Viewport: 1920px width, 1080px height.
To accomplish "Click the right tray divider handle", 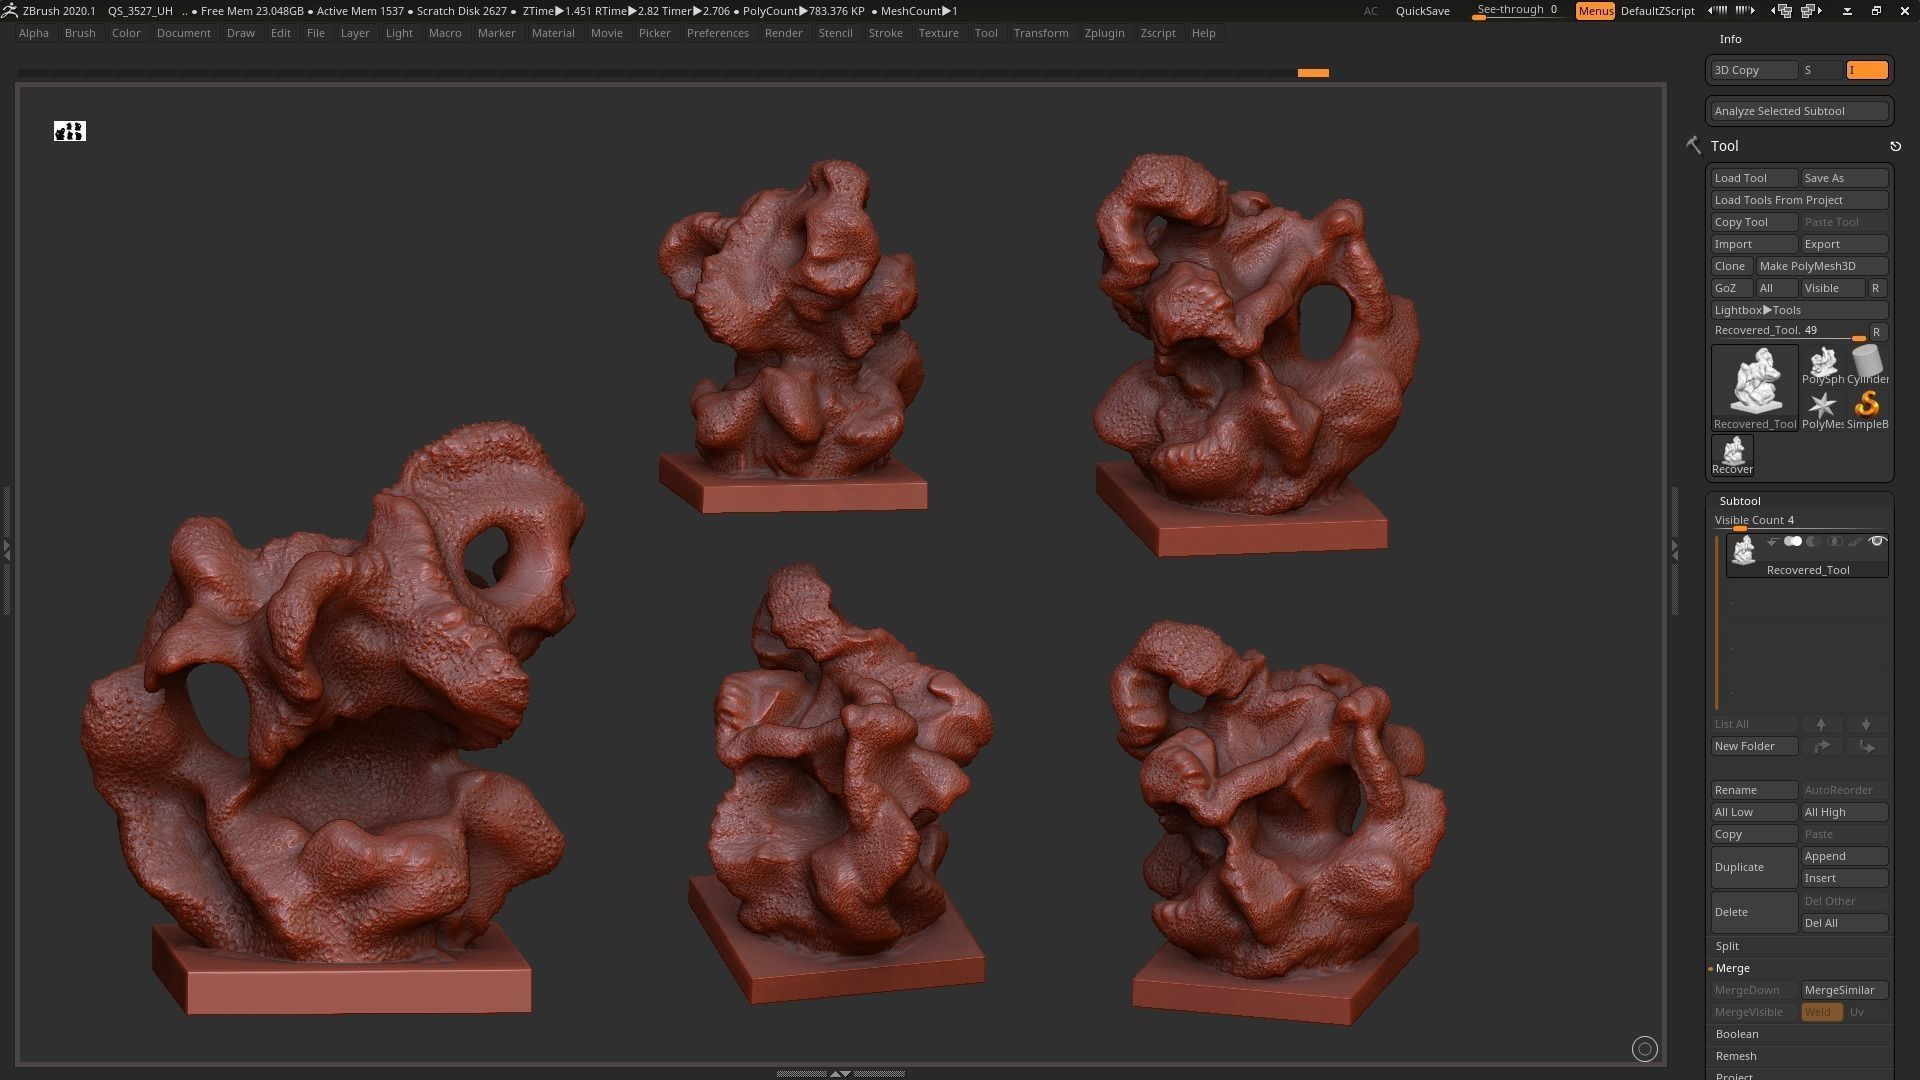I will (x=1674, y=550).
